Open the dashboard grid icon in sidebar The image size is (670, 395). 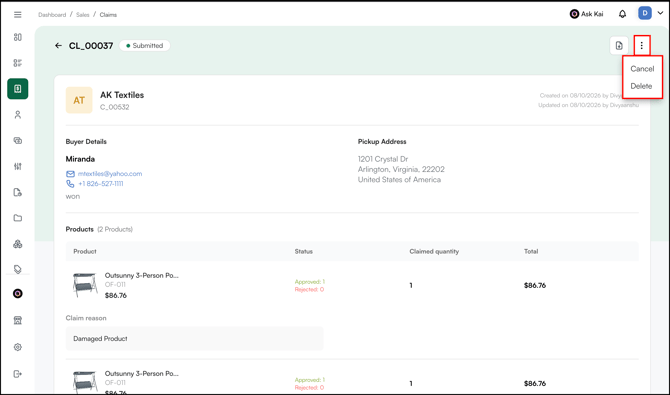coord(18,37)
